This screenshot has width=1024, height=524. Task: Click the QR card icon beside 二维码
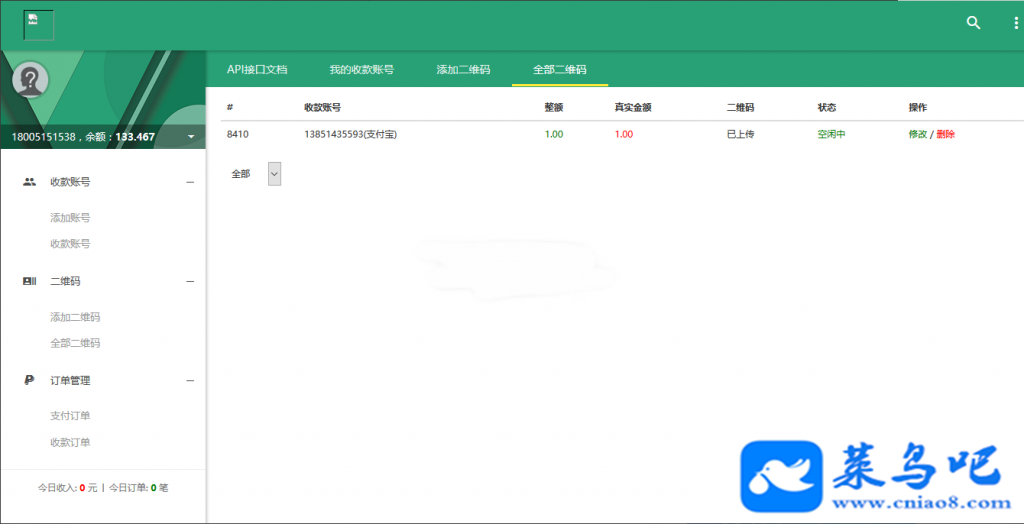coord(29,281)
